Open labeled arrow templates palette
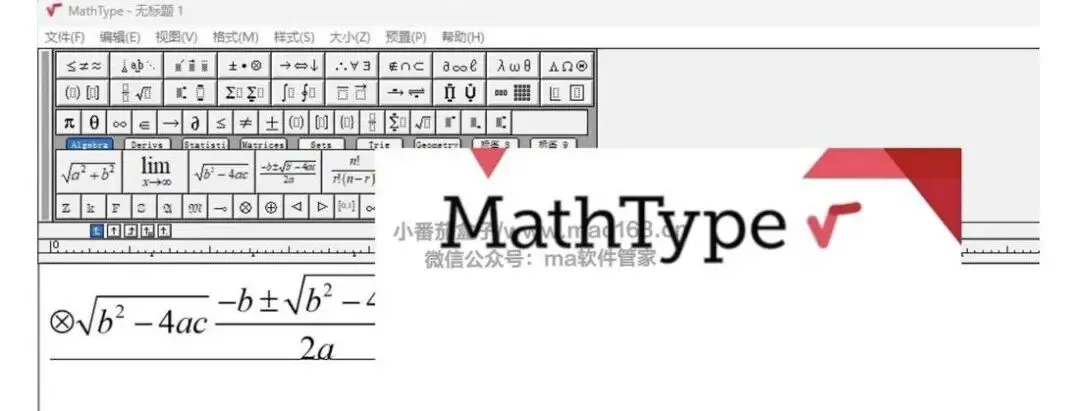Viewport: 1080px width, 411px height. [x=406, y=92]
